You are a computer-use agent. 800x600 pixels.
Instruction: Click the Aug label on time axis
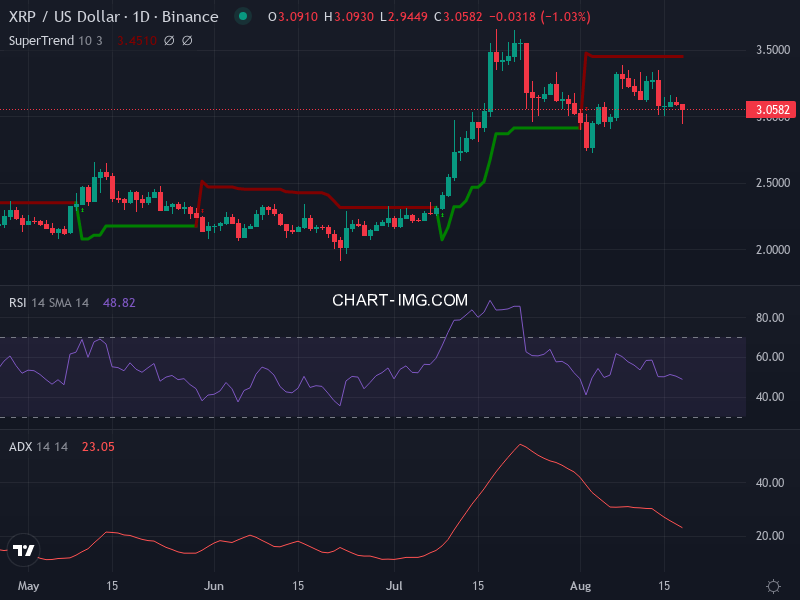[581, 586]
